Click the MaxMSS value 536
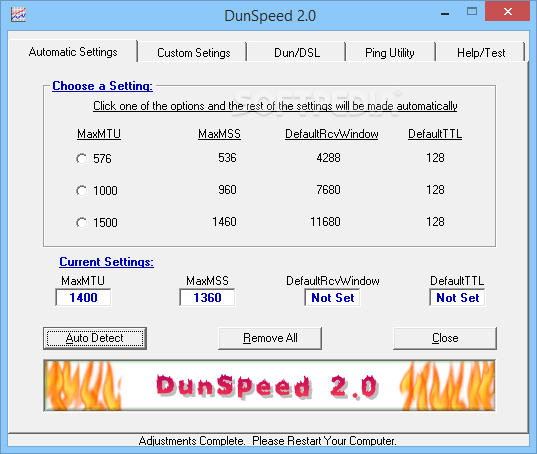The image size is (537, 454). pos(227,158)
